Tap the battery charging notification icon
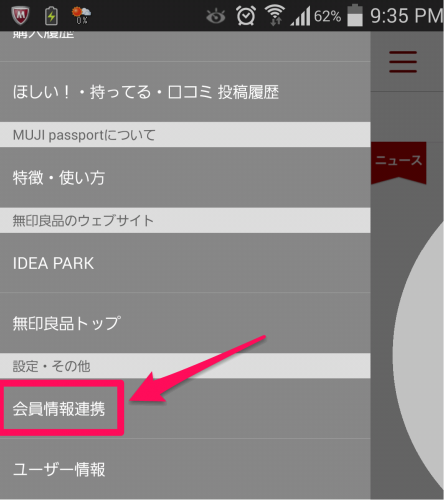Viewport: 444px width, 500px height. (51, 16)
